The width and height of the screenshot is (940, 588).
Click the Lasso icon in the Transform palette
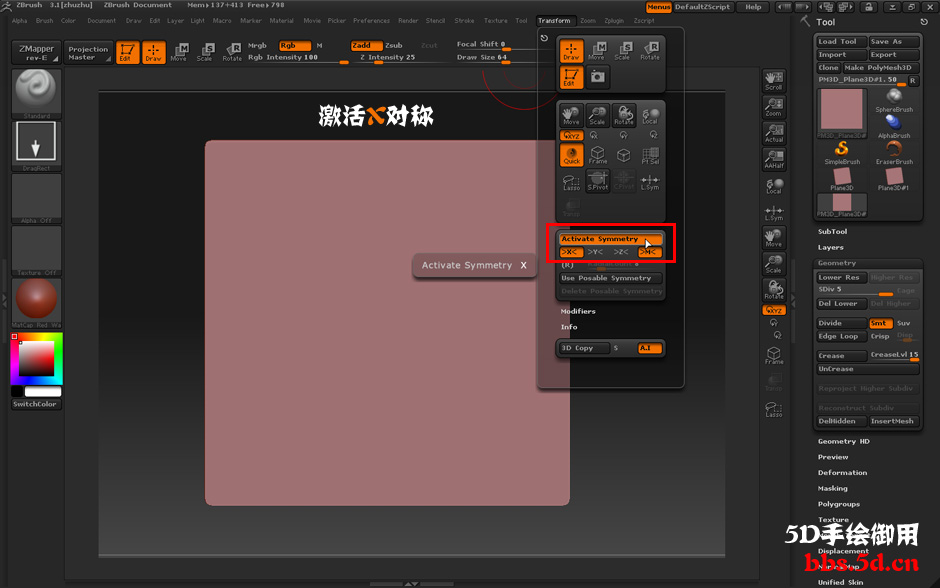pos(571,181)
